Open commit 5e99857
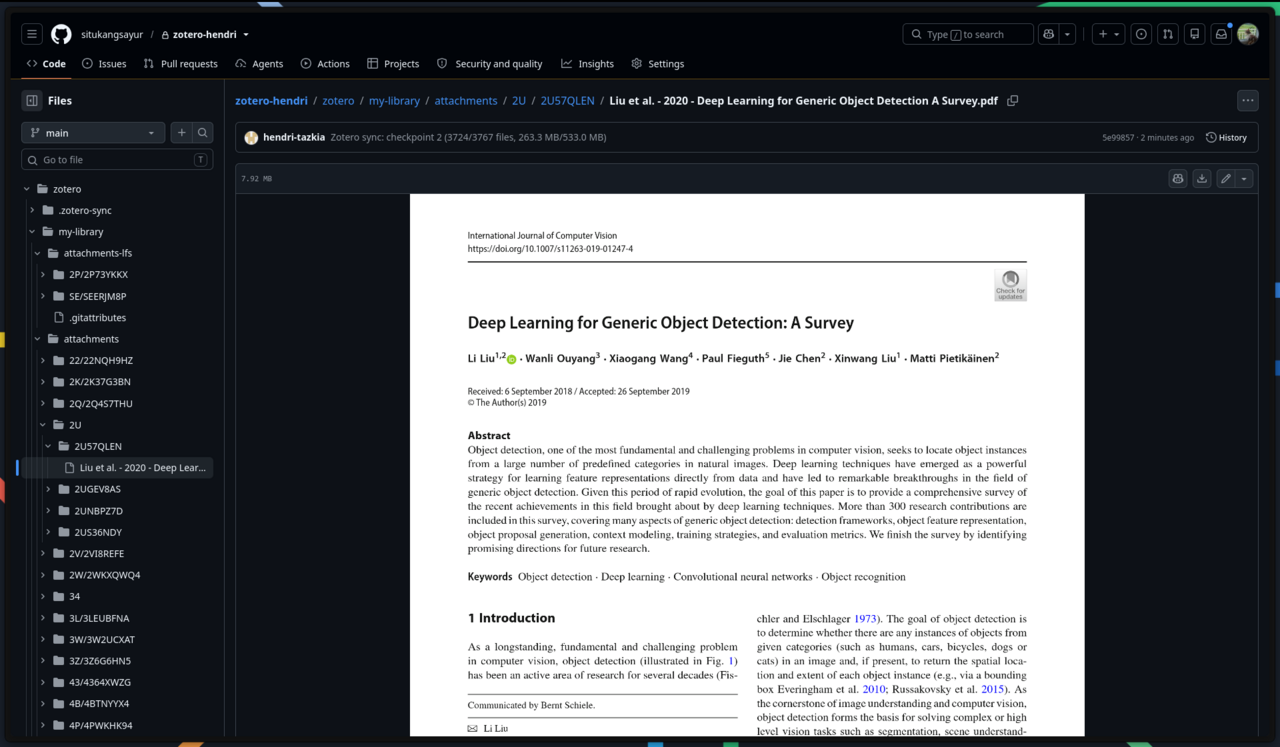 pyautogui.click(x=1118, y=138)
